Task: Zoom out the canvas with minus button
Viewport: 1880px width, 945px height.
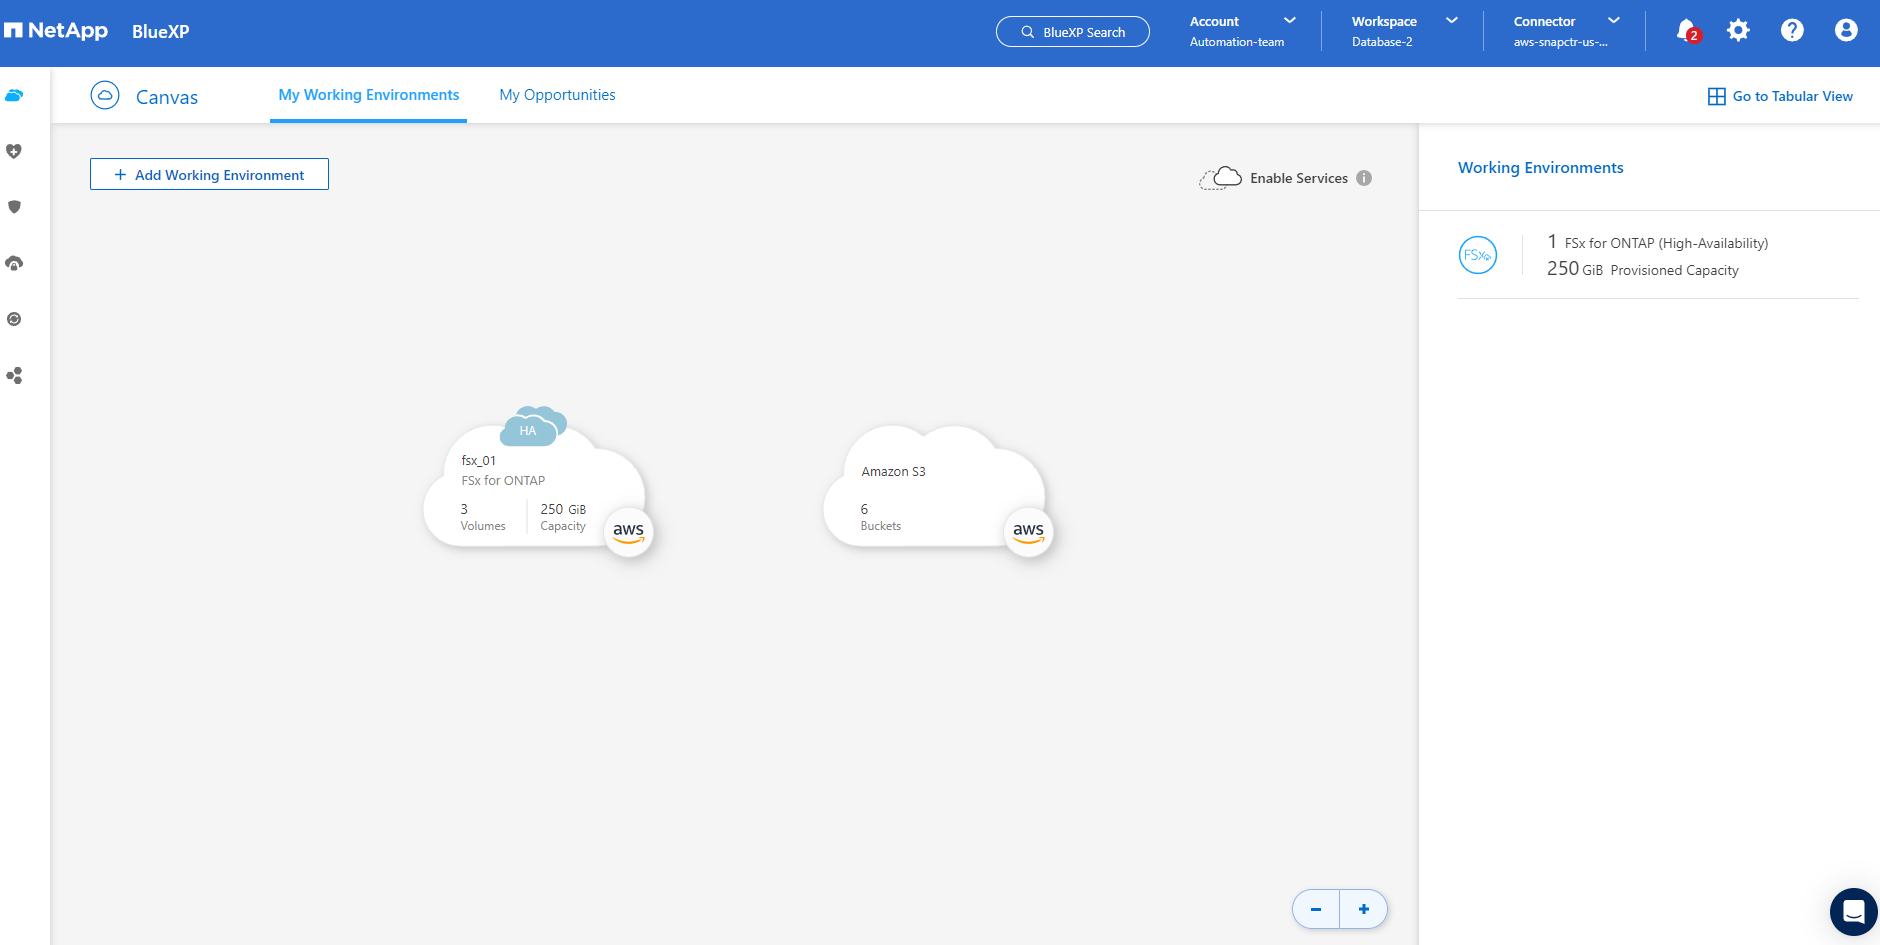Action: (x=1316, y=909)
